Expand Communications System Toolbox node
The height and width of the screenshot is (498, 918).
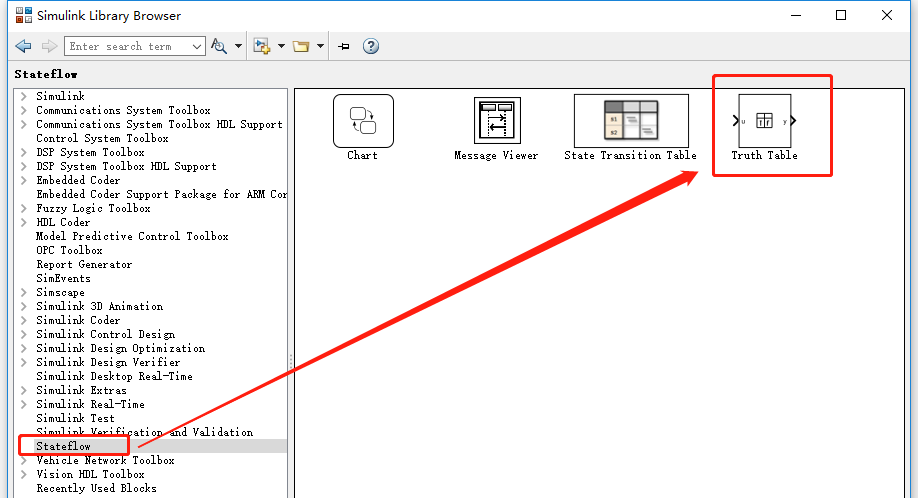(24, 110)
